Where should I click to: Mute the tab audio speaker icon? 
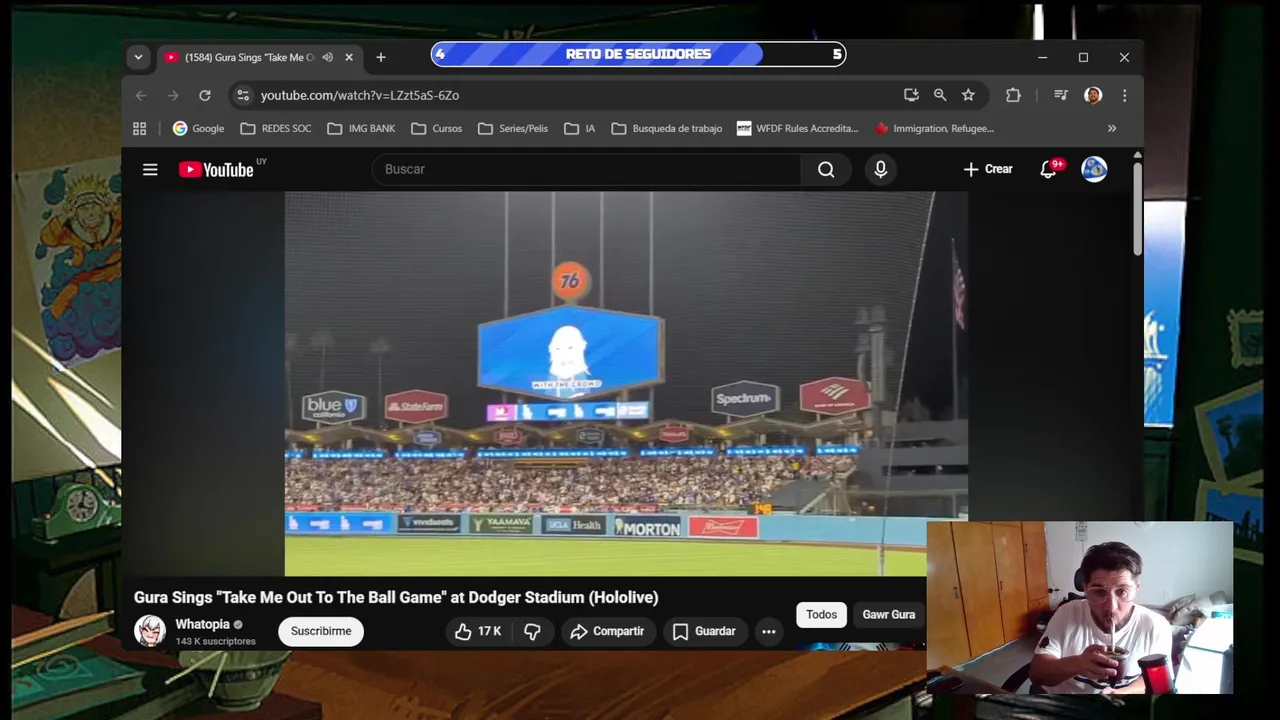(x=327, y=57)
